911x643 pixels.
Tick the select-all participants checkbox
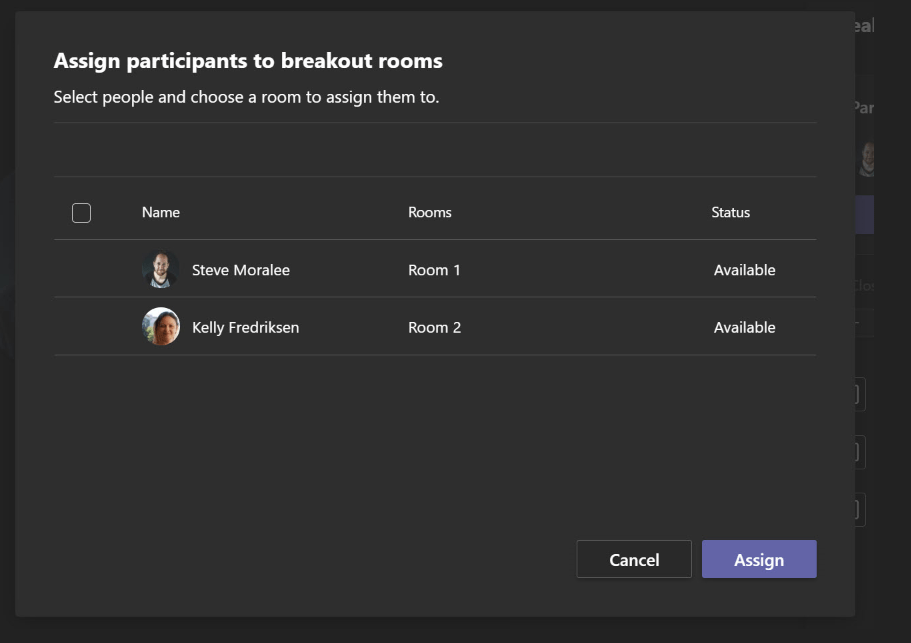coord(82,213)
